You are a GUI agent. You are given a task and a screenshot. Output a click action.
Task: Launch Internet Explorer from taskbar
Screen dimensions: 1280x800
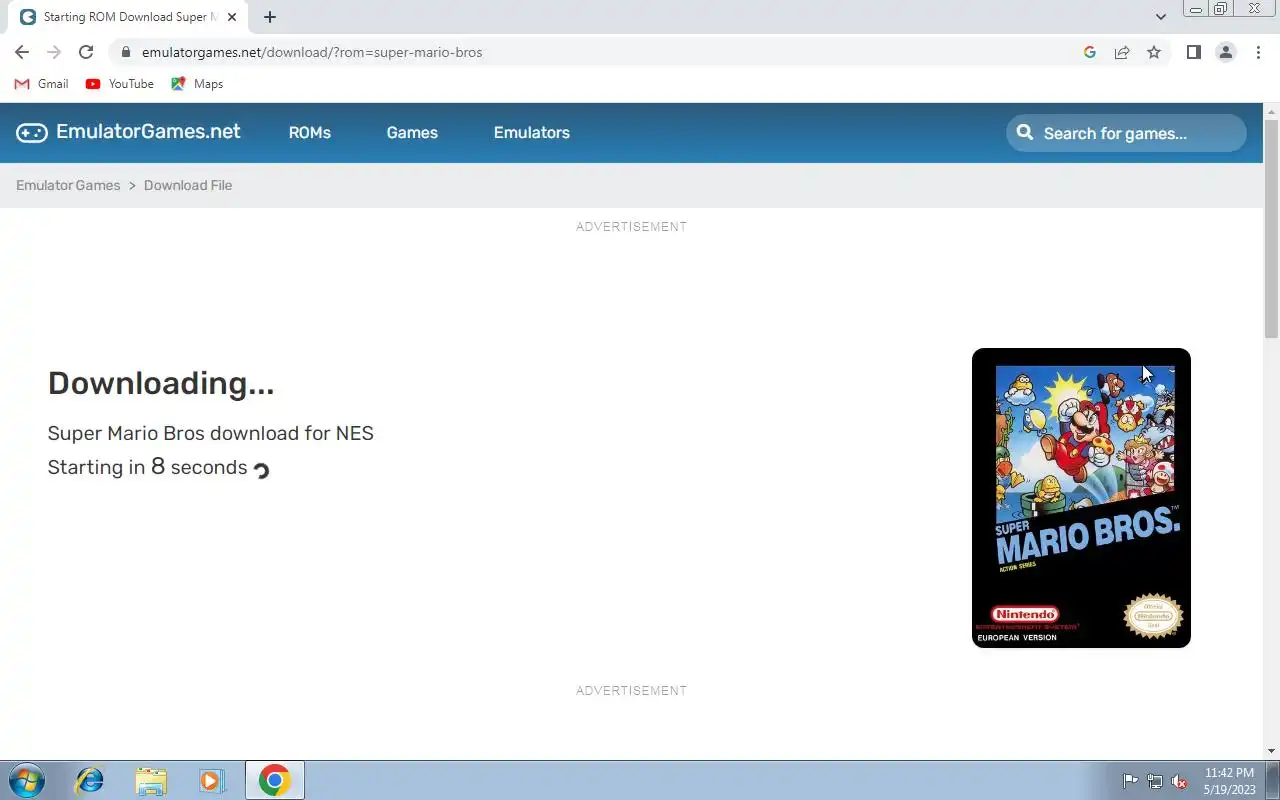tap(90, 780)
